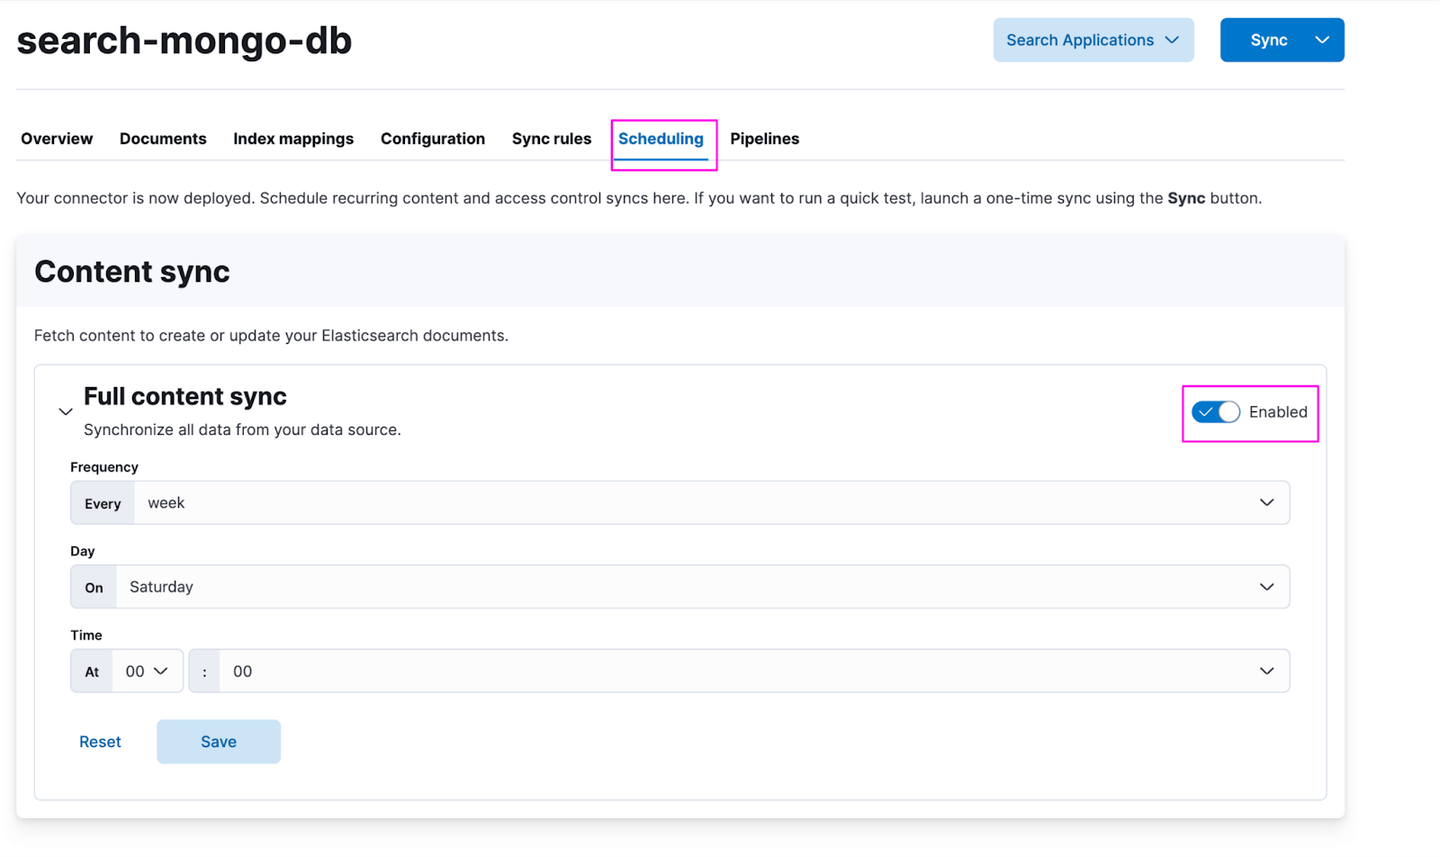Open the Sync rules tab
Viewport: 1440px width, 857px height.
pyautogui.click(x=551, y=139)
